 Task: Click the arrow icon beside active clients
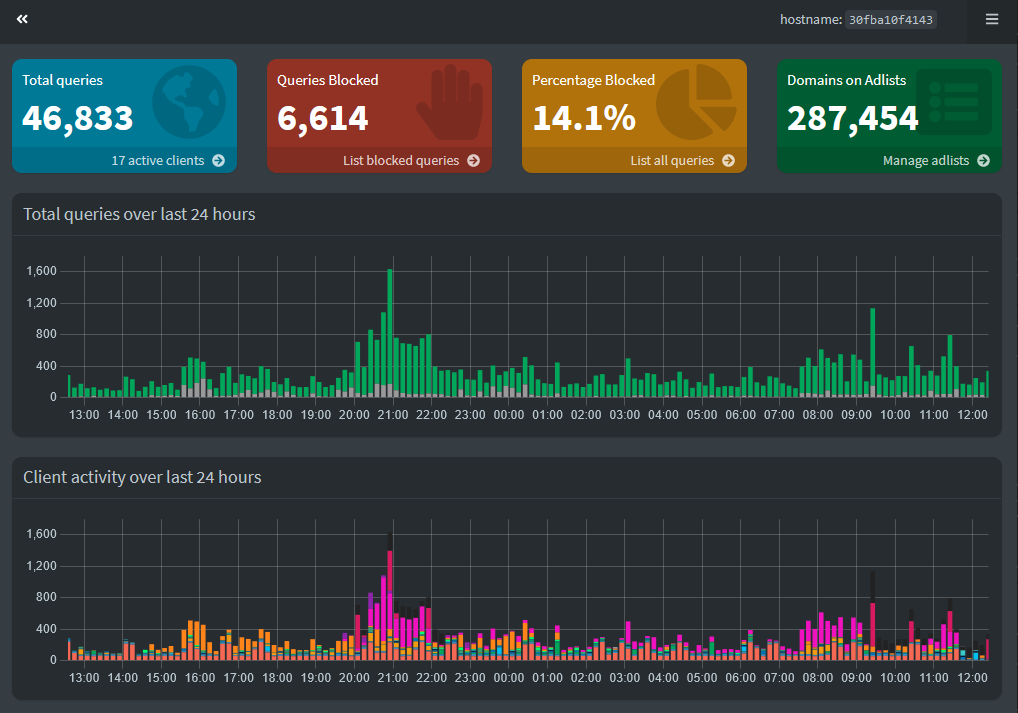coord(218,161)
